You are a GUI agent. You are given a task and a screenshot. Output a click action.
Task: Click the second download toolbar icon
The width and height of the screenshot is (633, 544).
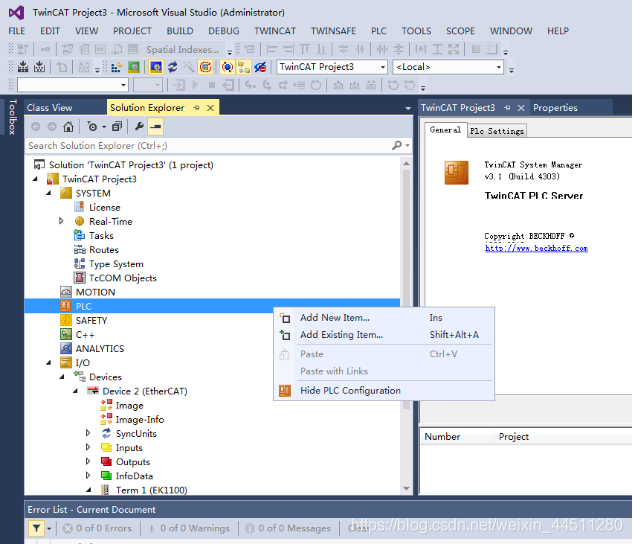[39, 67]
